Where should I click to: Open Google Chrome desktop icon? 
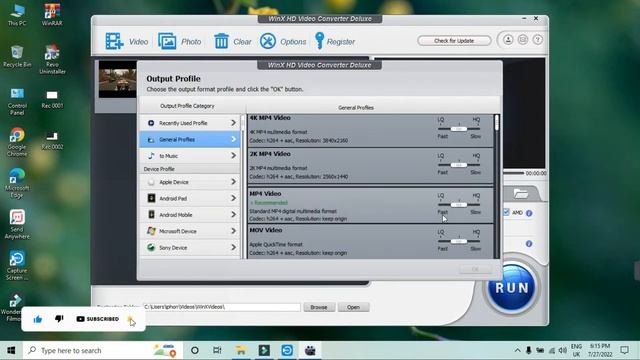(17, 142)
